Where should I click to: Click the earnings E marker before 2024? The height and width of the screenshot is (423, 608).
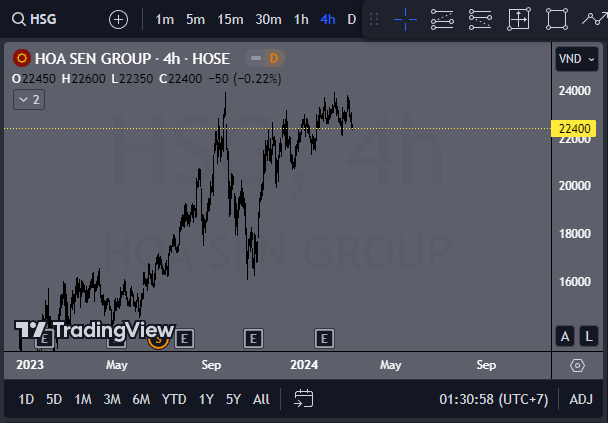pyautogui.click(x=253, y=338)
